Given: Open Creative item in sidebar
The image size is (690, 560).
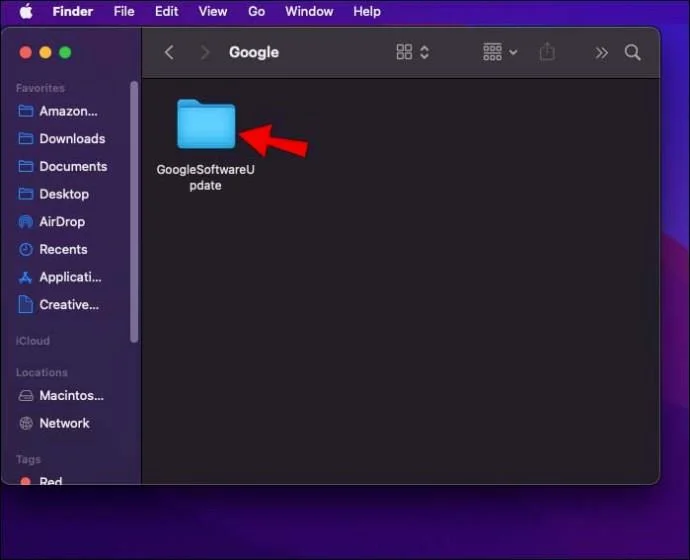Looking at the screenshot, I should coord(58,305).
